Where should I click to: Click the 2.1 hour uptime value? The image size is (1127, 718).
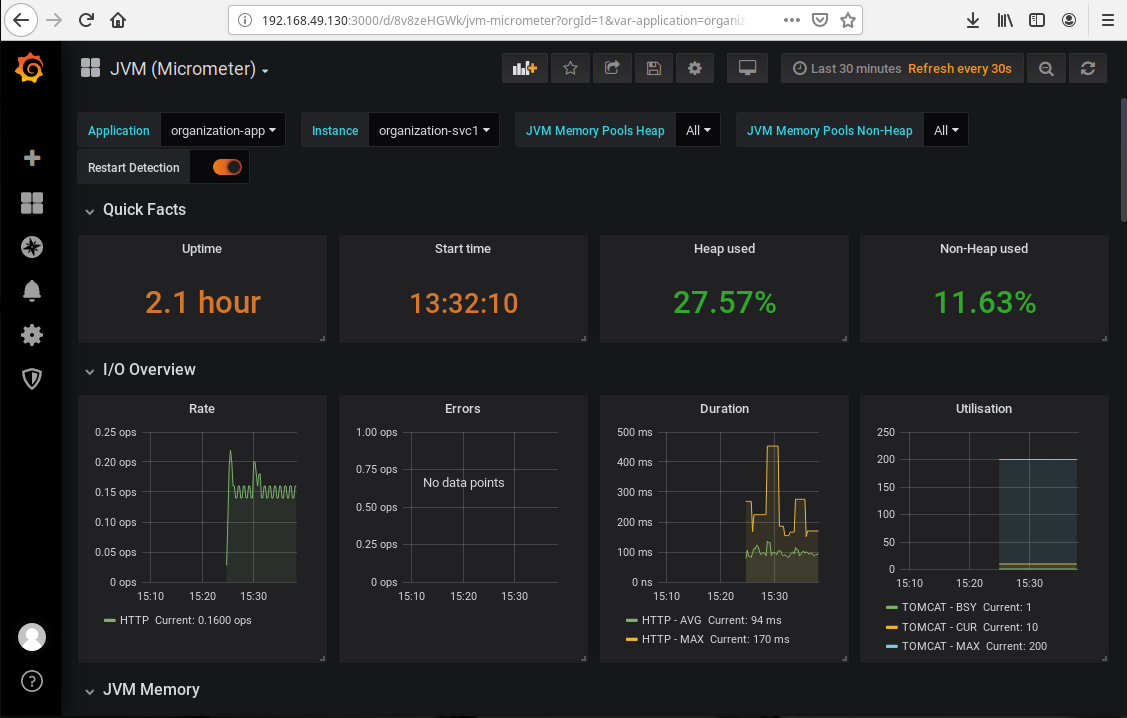(203, 302)
